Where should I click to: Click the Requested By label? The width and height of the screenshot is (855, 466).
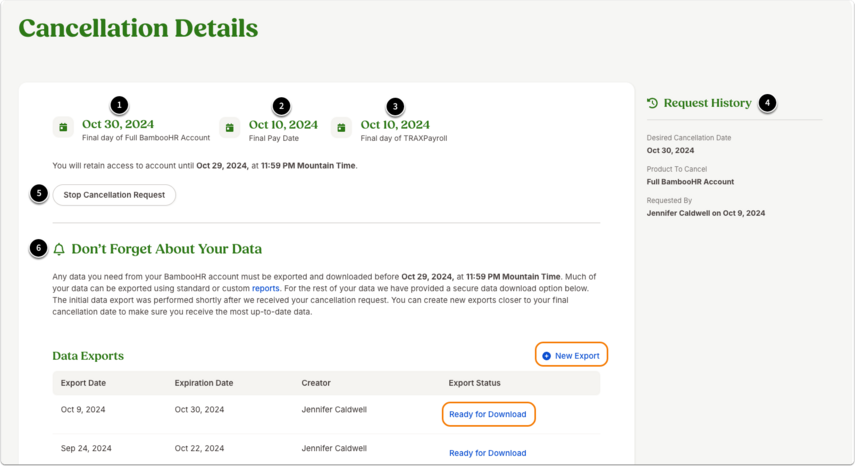tap(669, 201)
